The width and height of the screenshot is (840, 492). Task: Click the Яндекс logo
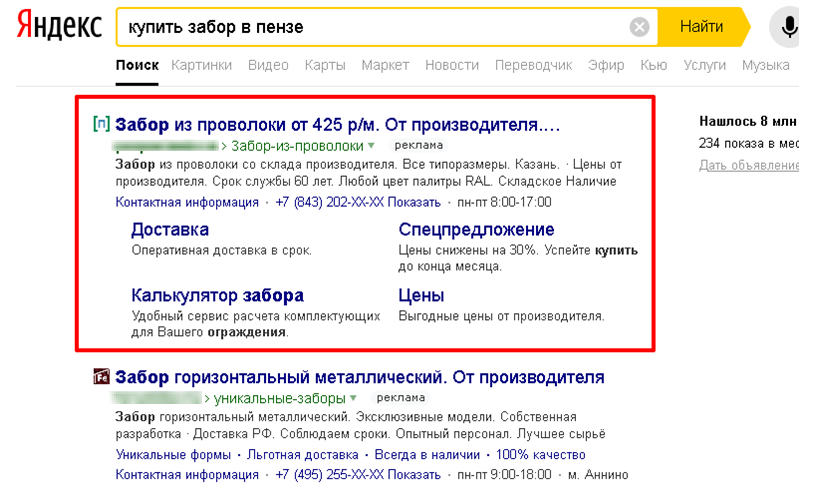coord(59,26)
